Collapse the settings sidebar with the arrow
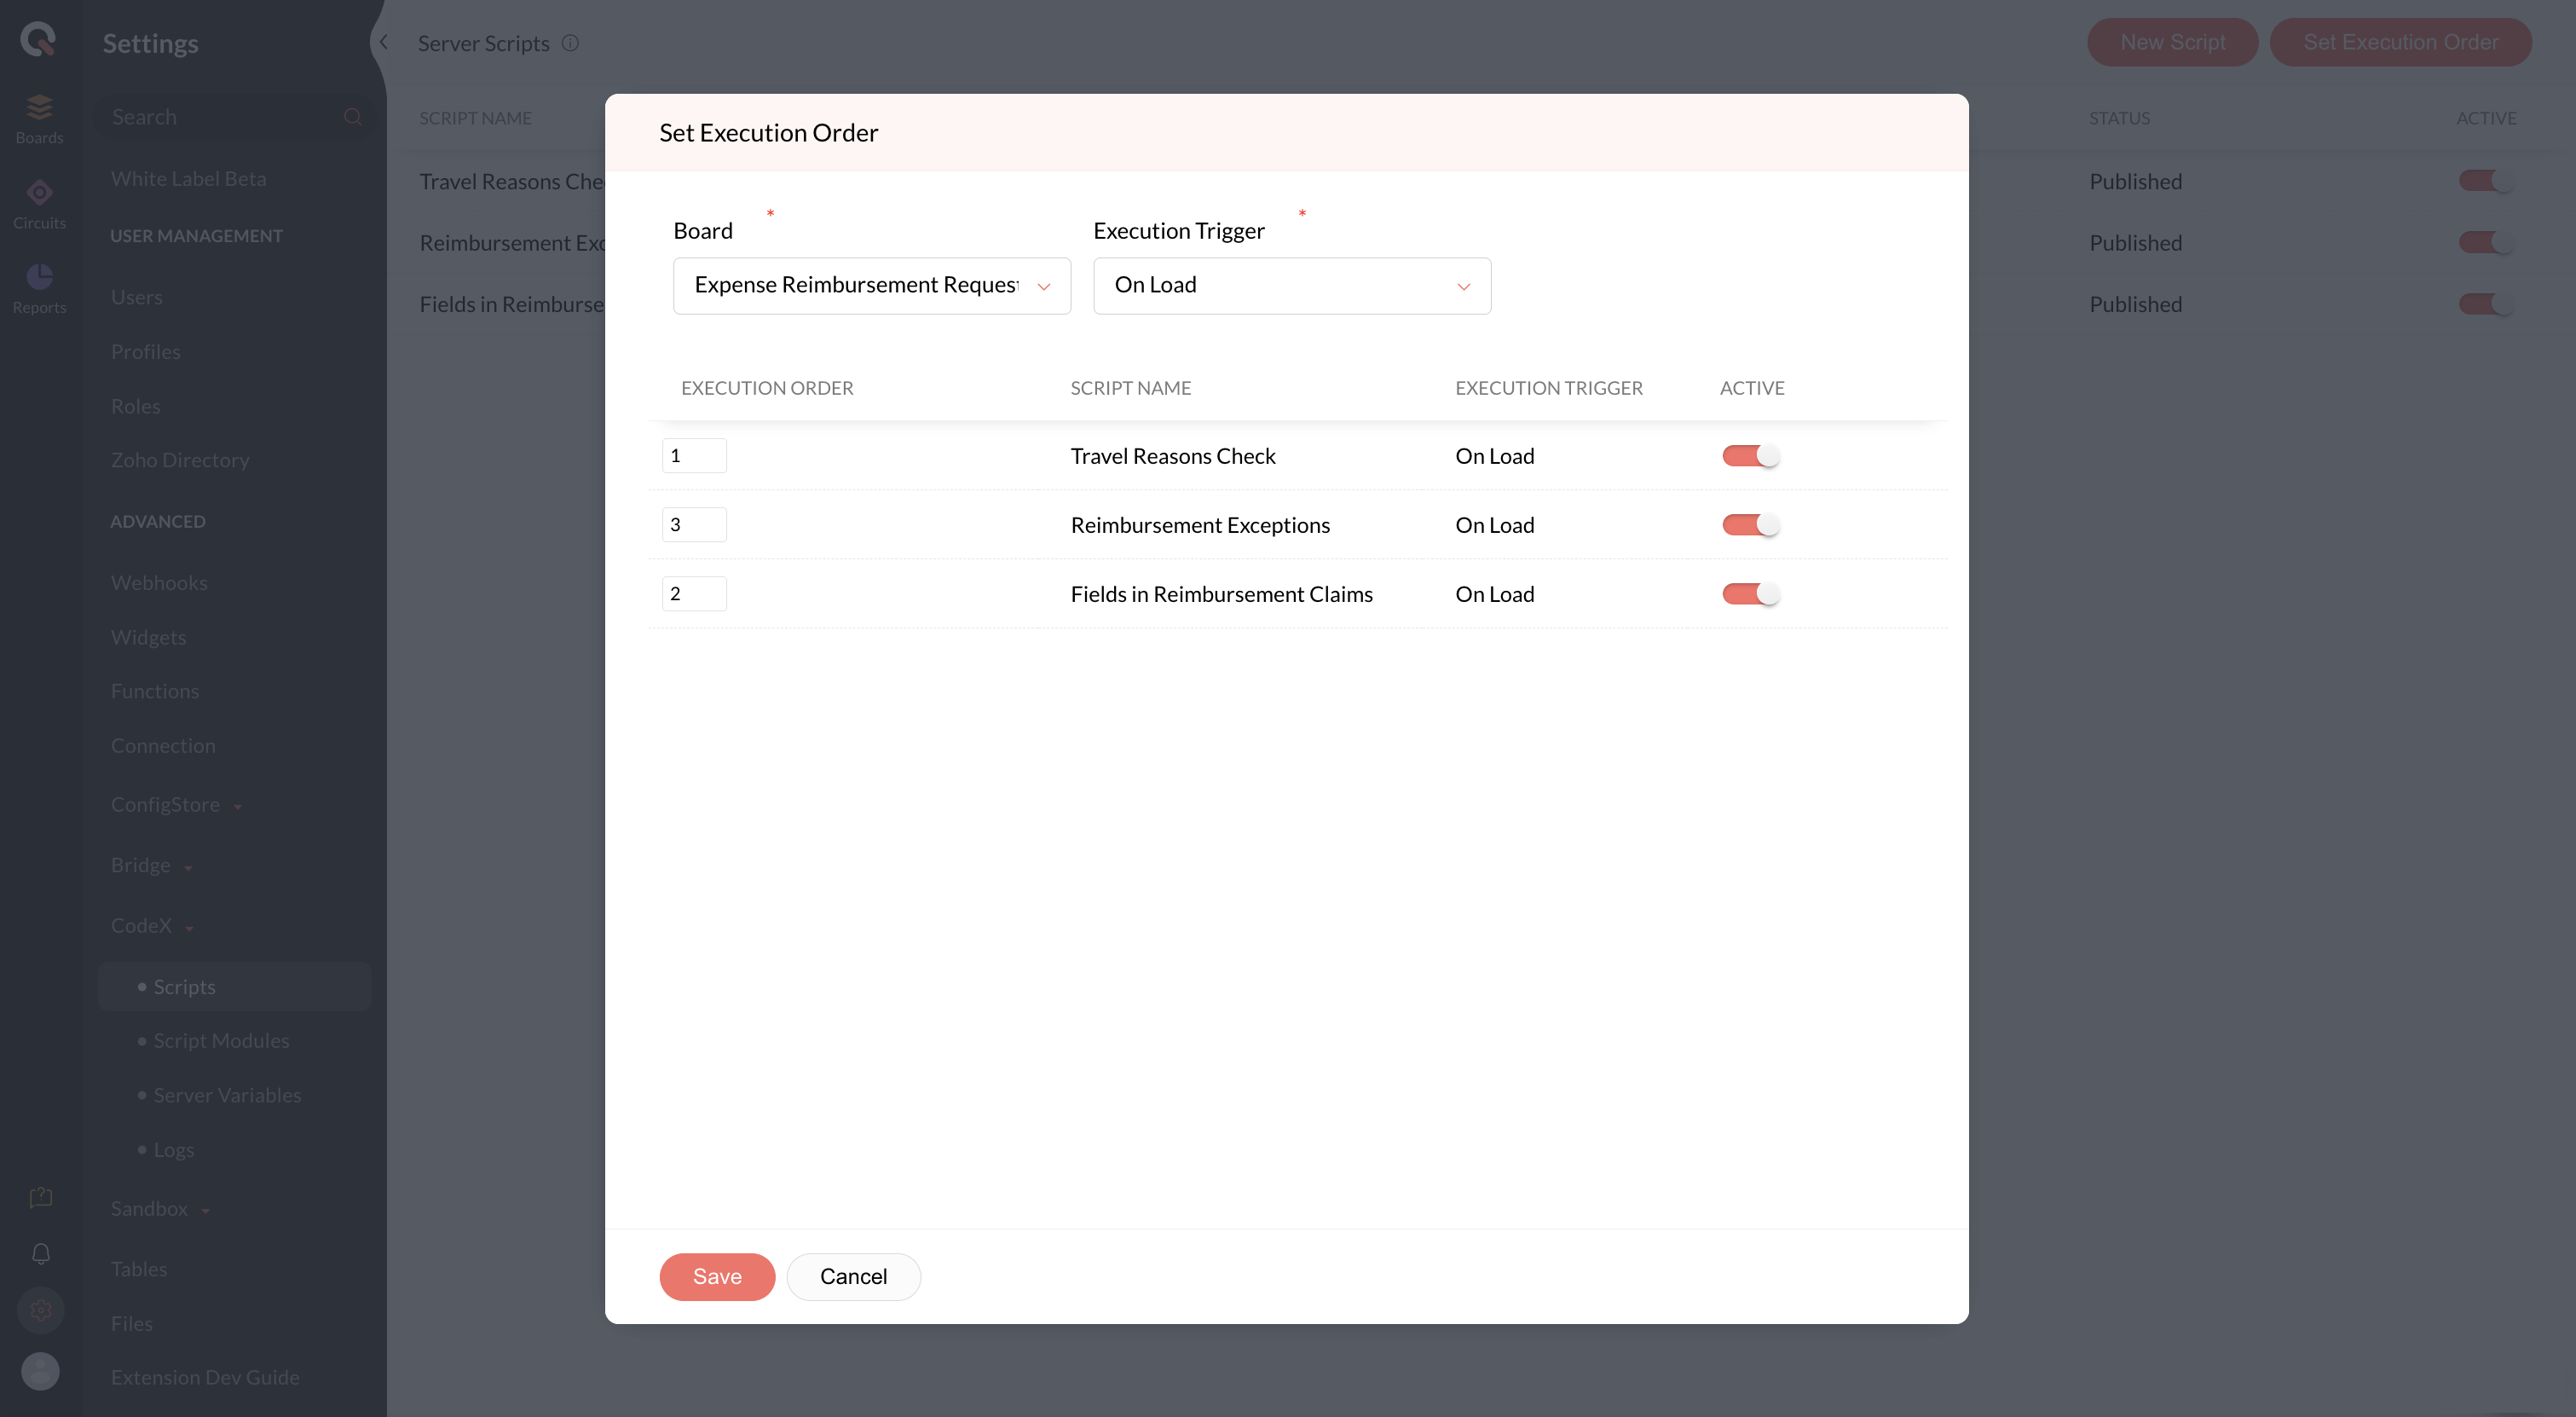The width and height of the screenshot is (2576, 1417). [x=383, y=42]
